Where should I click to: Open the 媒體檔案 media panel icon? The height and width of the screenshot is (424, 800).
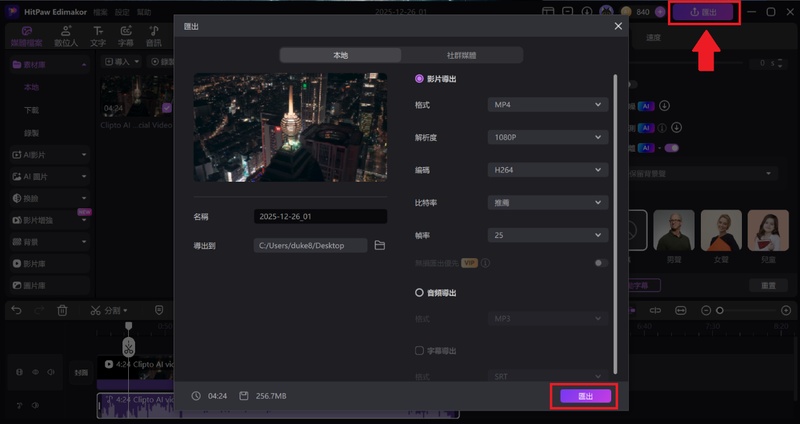point(27,32)
